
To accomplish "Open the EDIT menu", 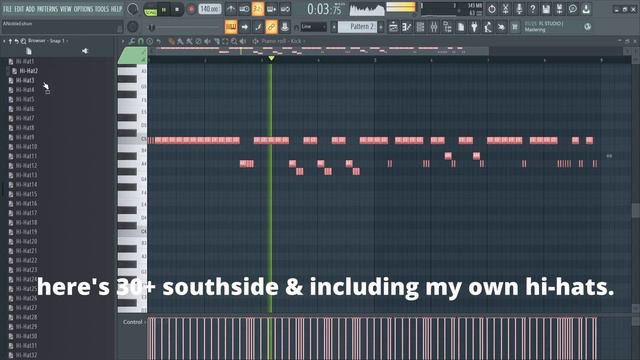I will pyautogui.click(x=19, y=9).
